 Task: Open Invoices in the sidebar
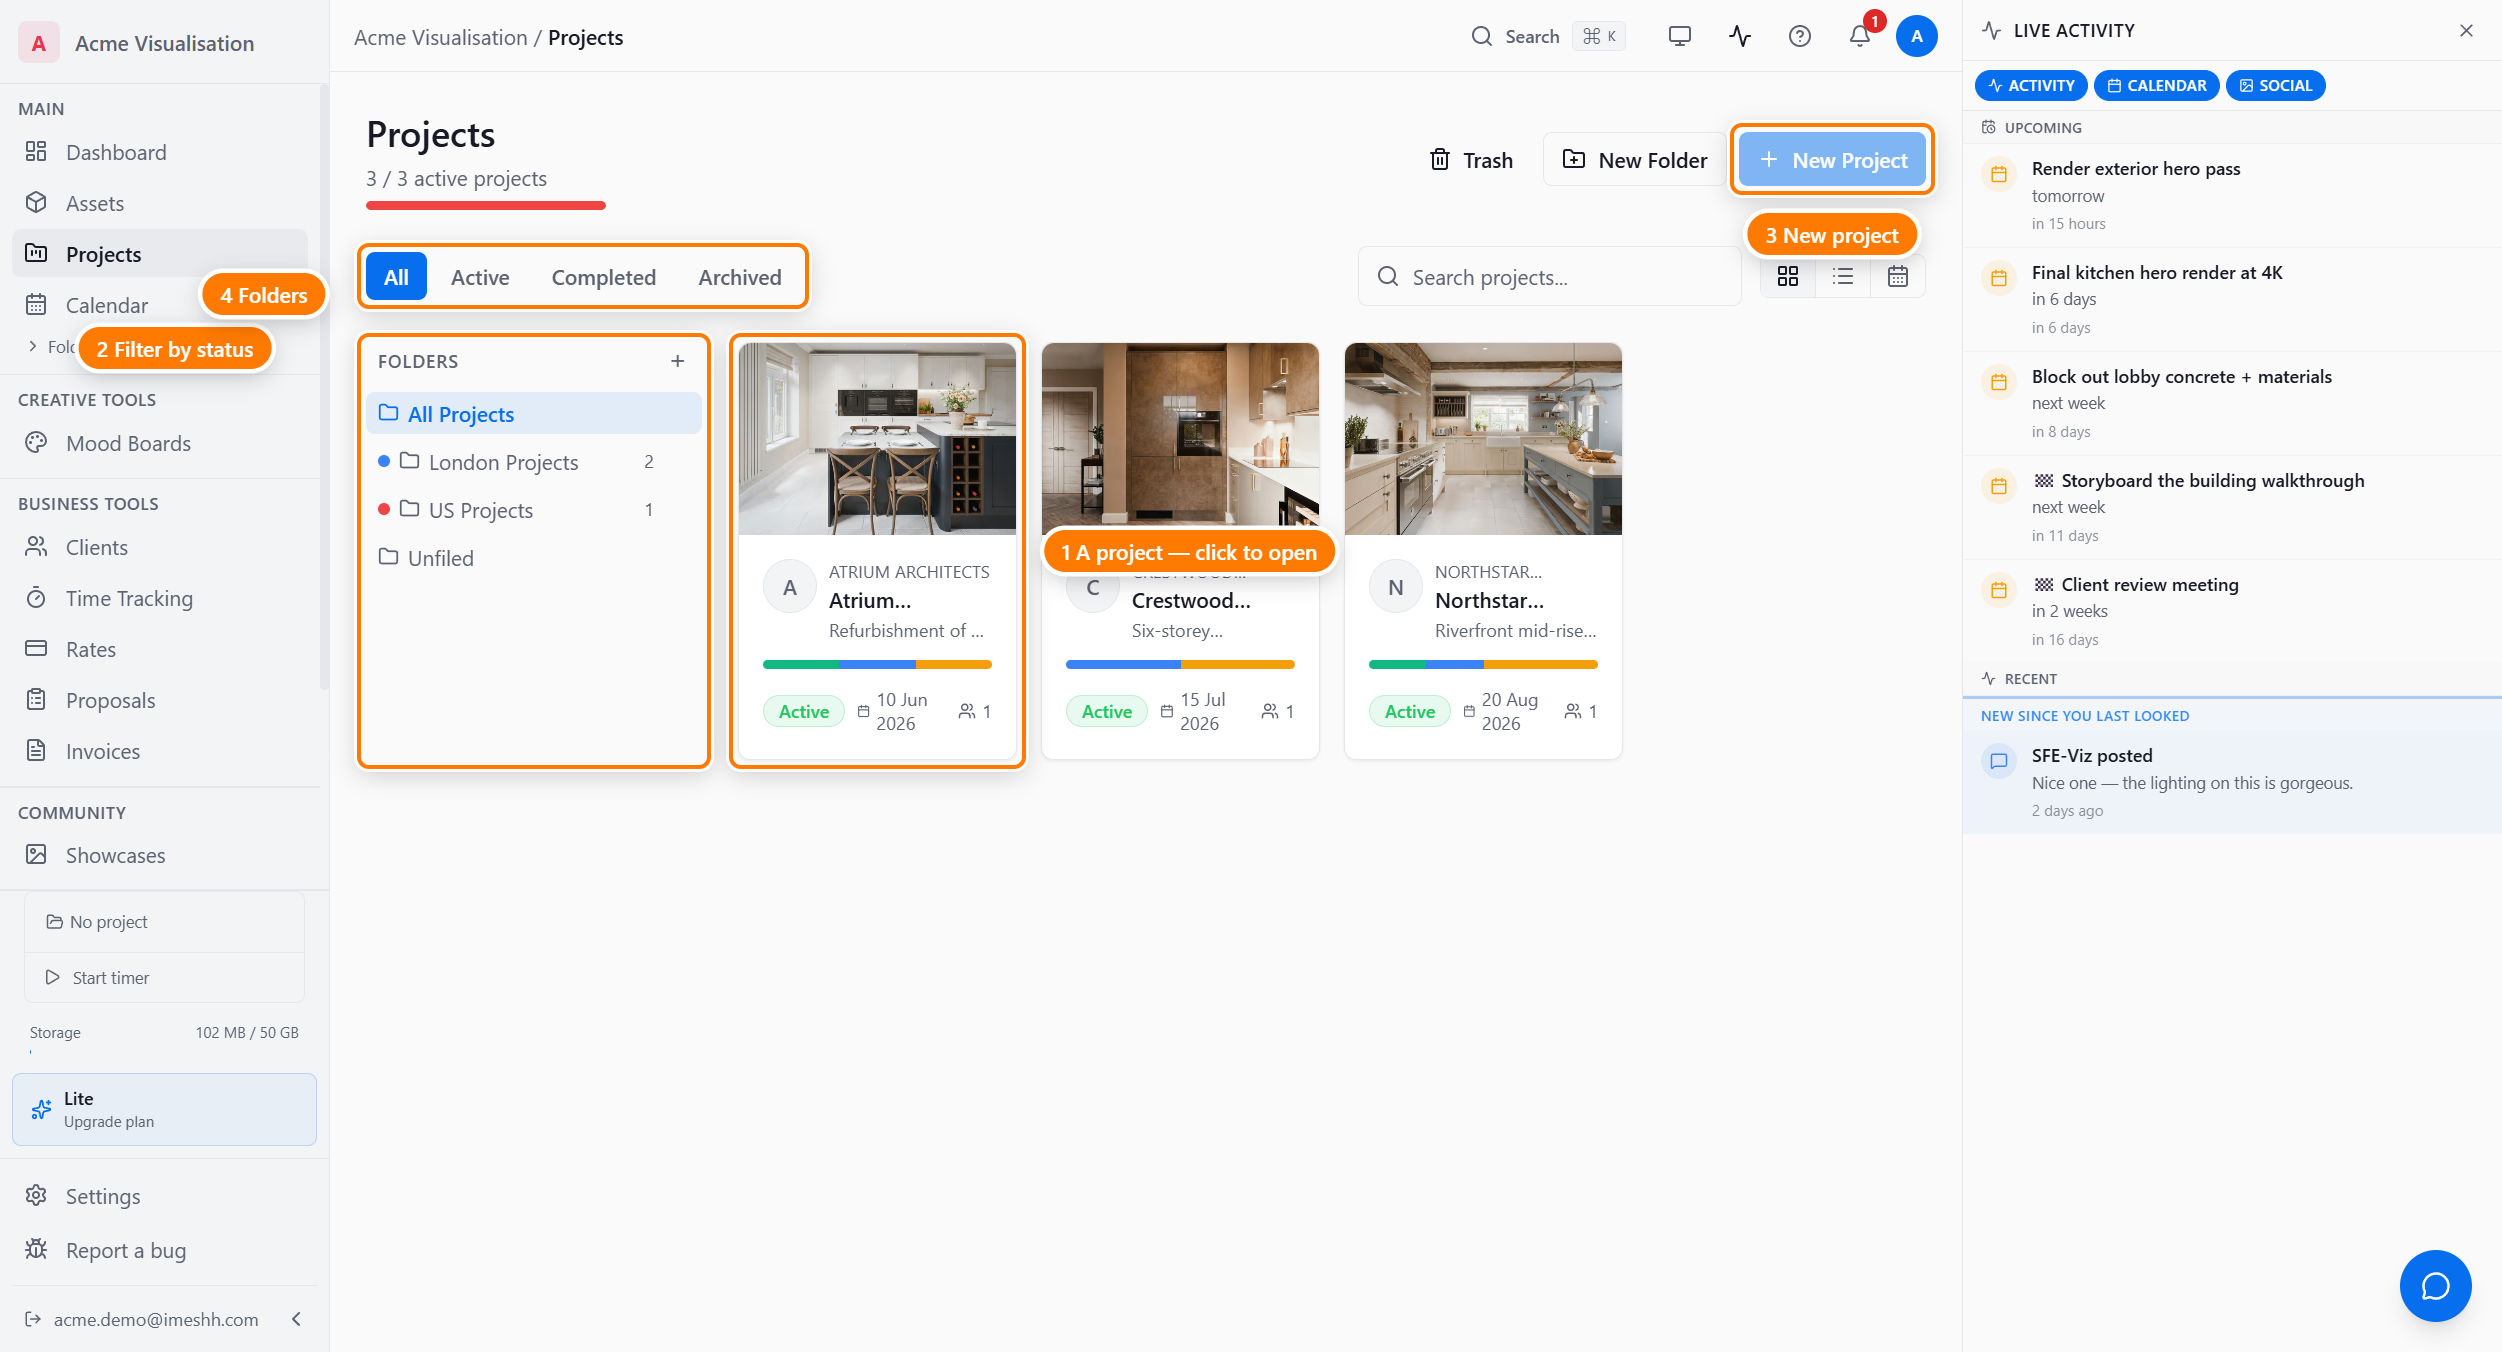[x=160, y=751]
